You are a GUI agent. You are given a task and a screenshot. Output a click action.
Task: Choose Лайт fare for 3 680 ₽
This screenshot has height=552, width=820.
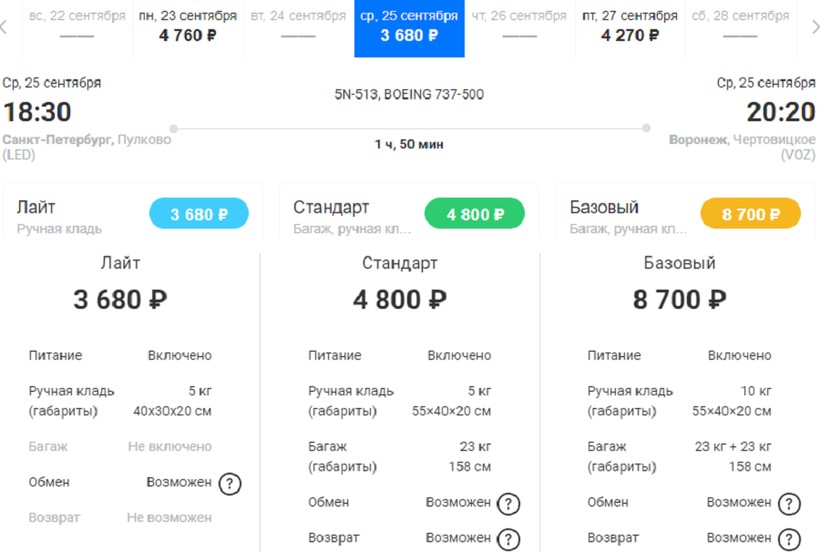[199, 214]
